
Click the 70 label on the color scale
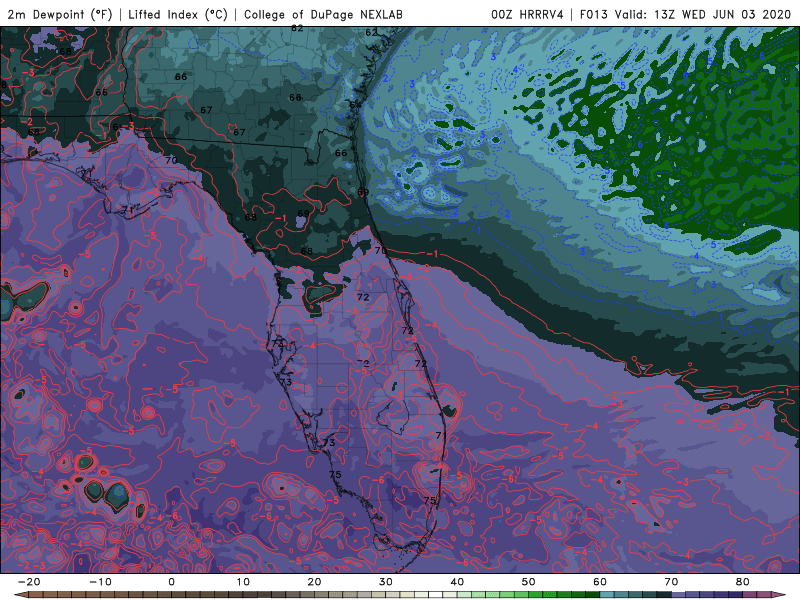(671, 582)
